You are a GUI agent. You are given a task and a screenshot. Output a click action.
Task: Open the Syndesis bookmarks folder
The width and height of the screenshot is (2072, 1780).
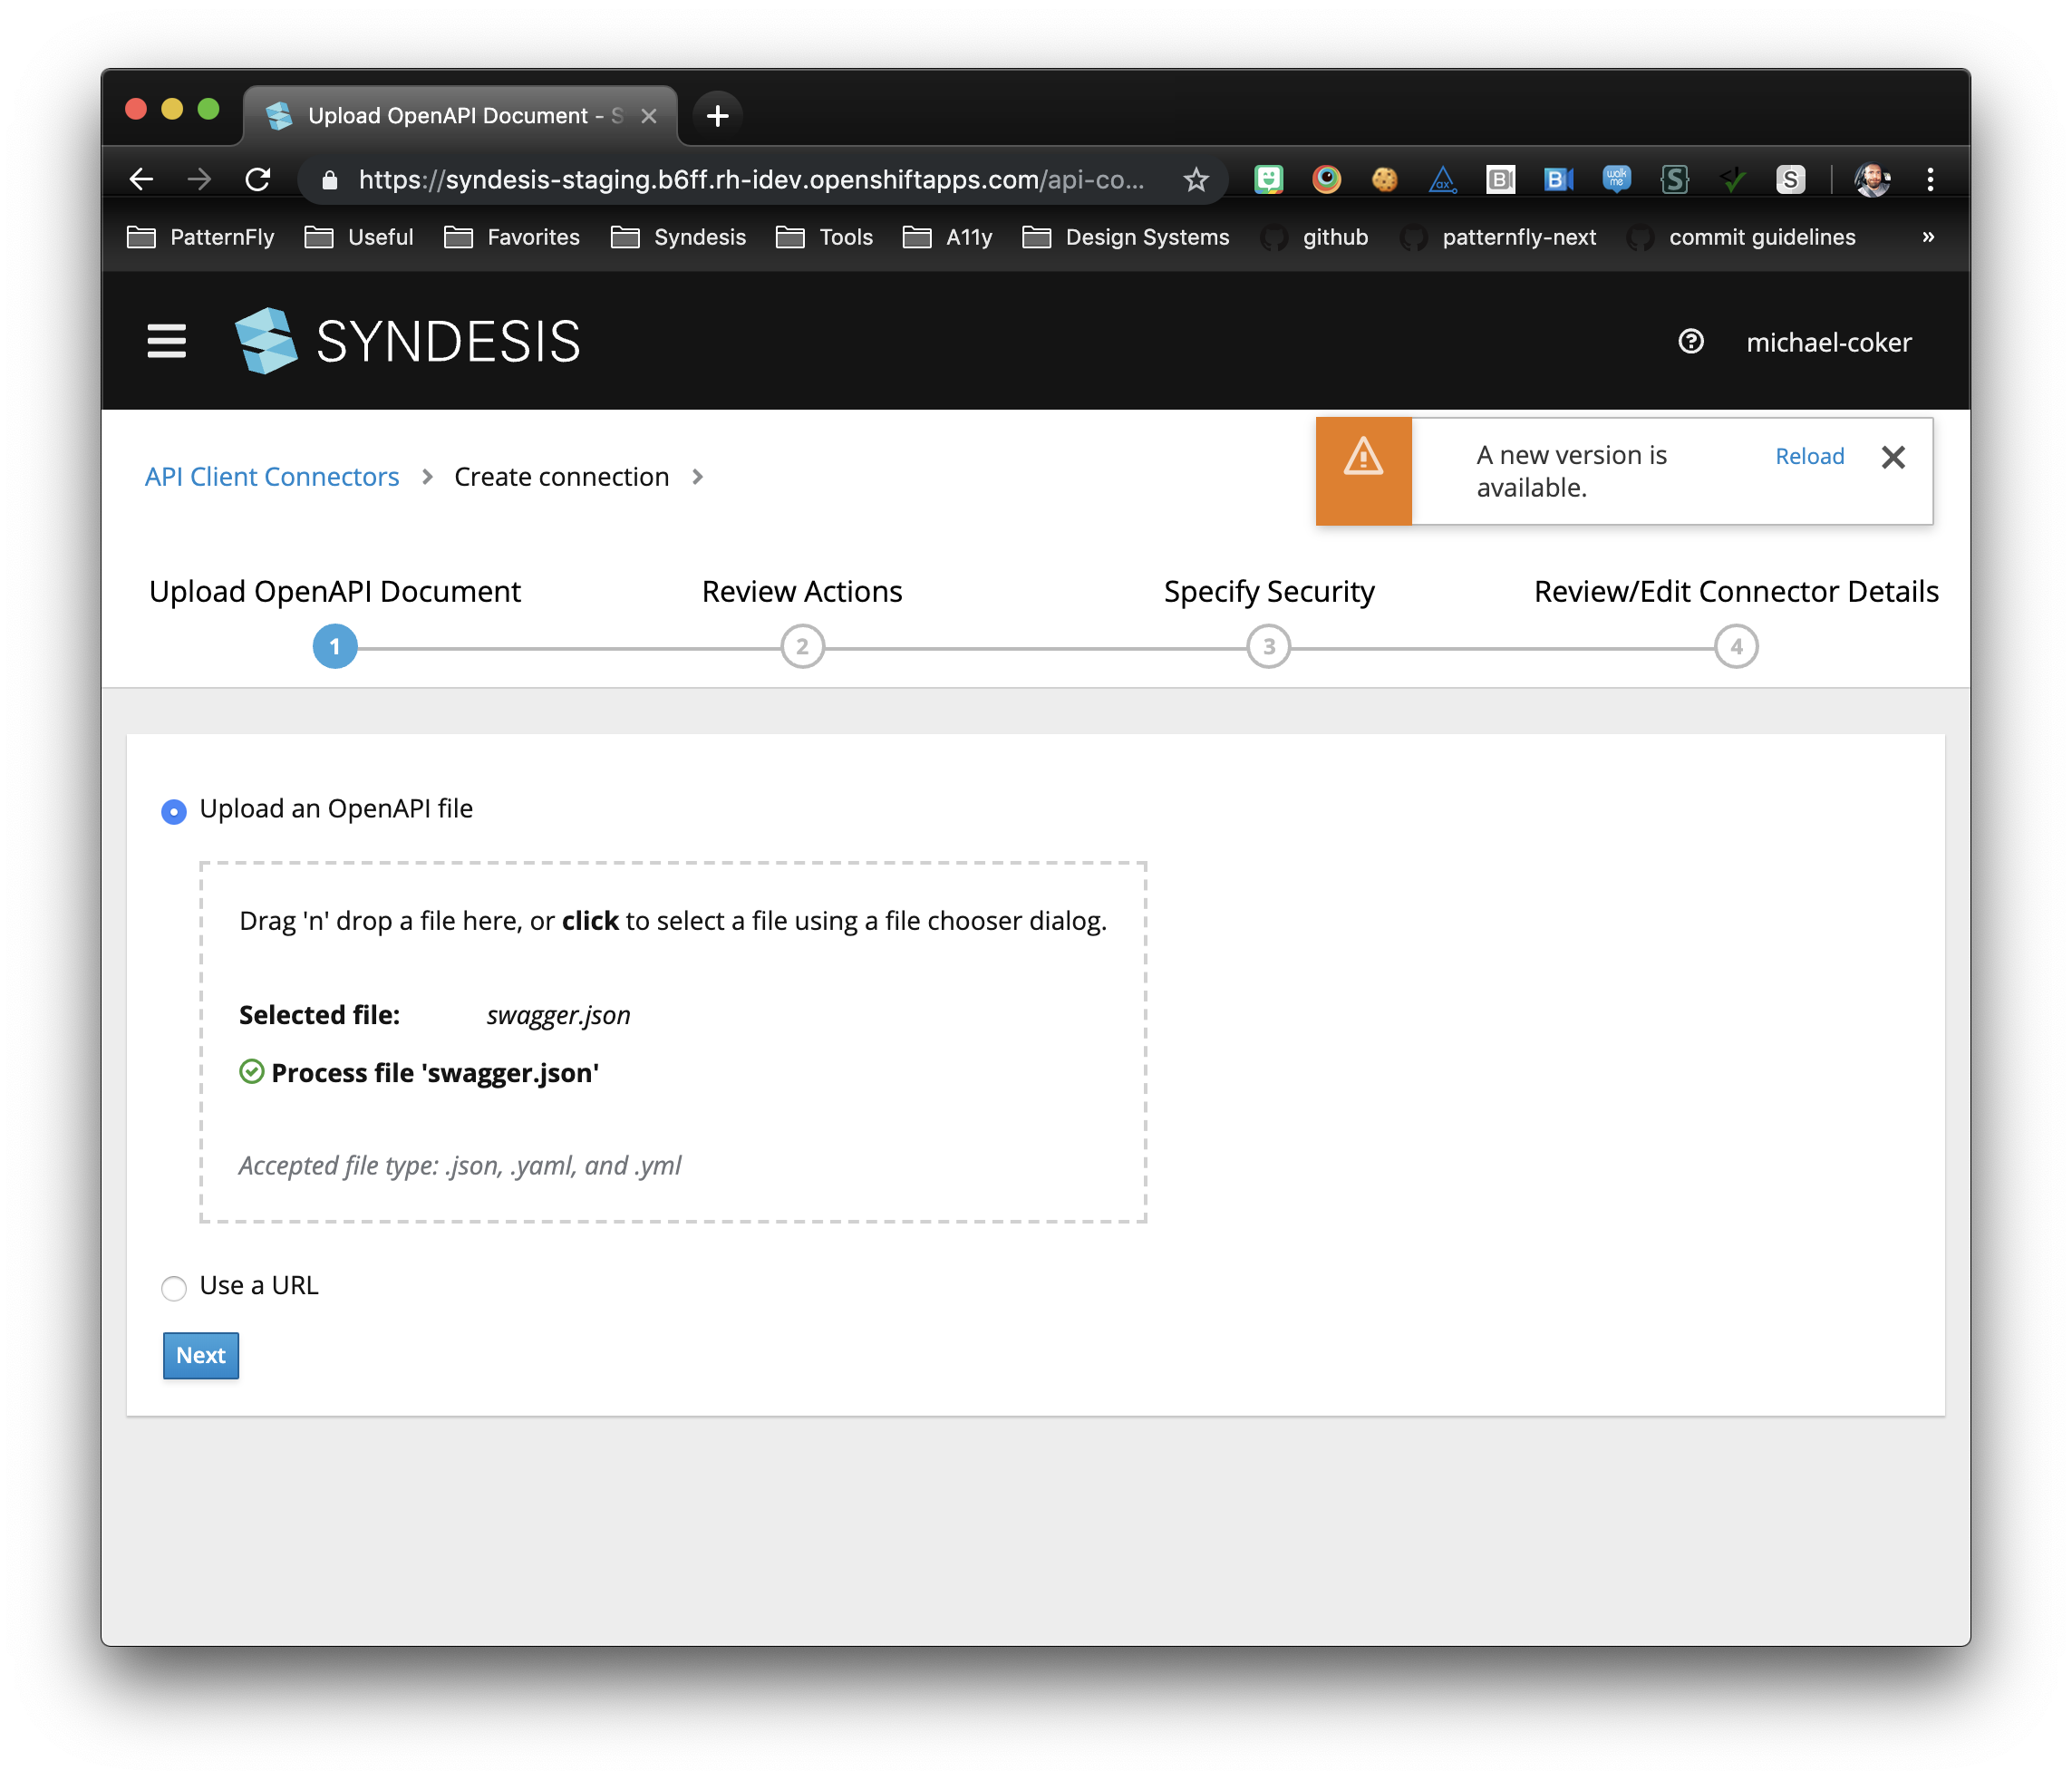[679, 237]
